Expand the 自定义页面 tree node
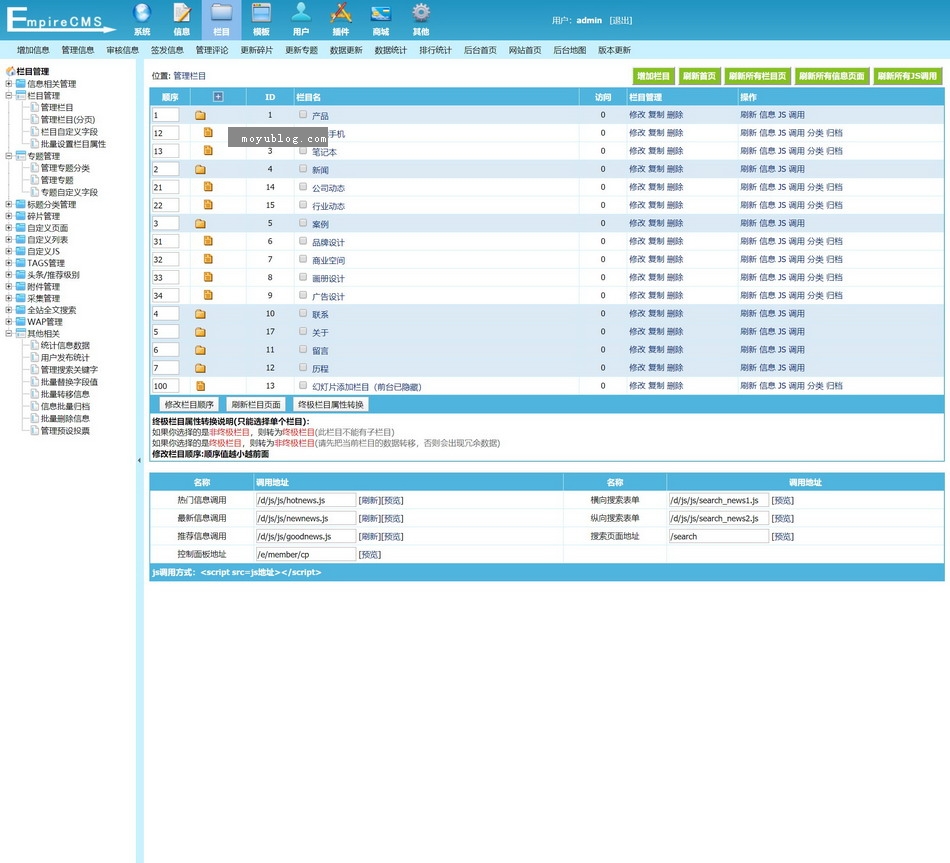 click(8, 228)
